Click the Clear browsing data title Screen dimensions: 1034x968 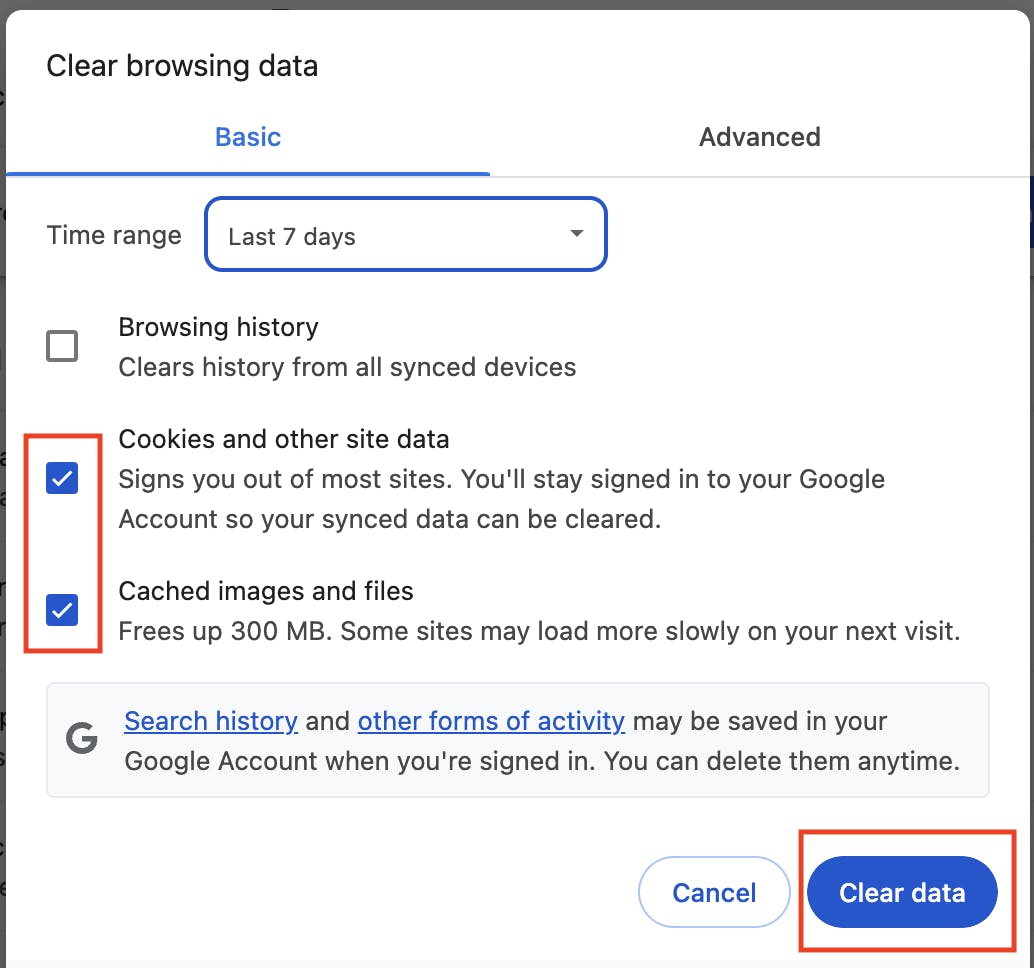(182, 66)
